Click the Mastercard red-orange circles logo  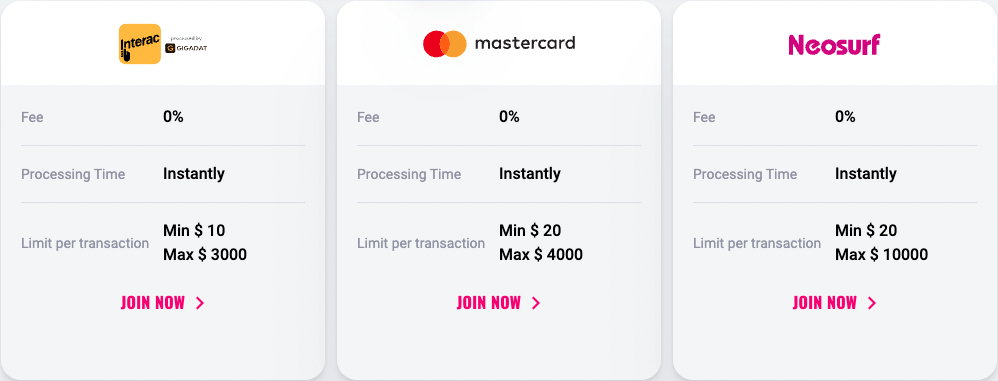point(445,44)
